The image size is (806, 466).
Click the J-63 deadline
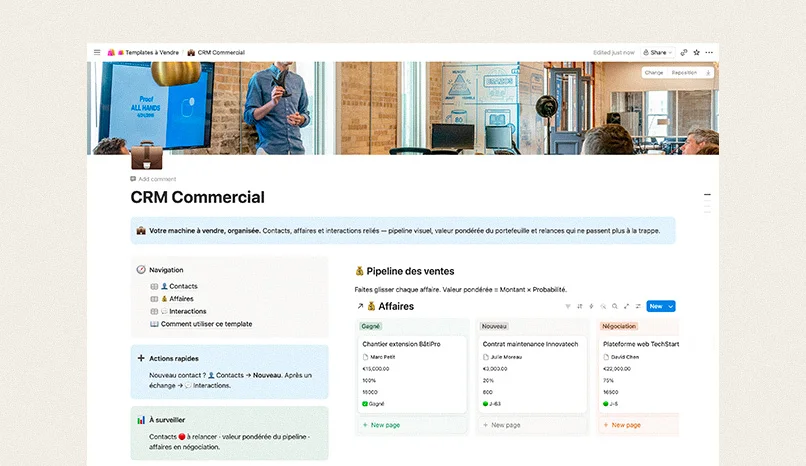pyautogui.click(x=492, y=404)
